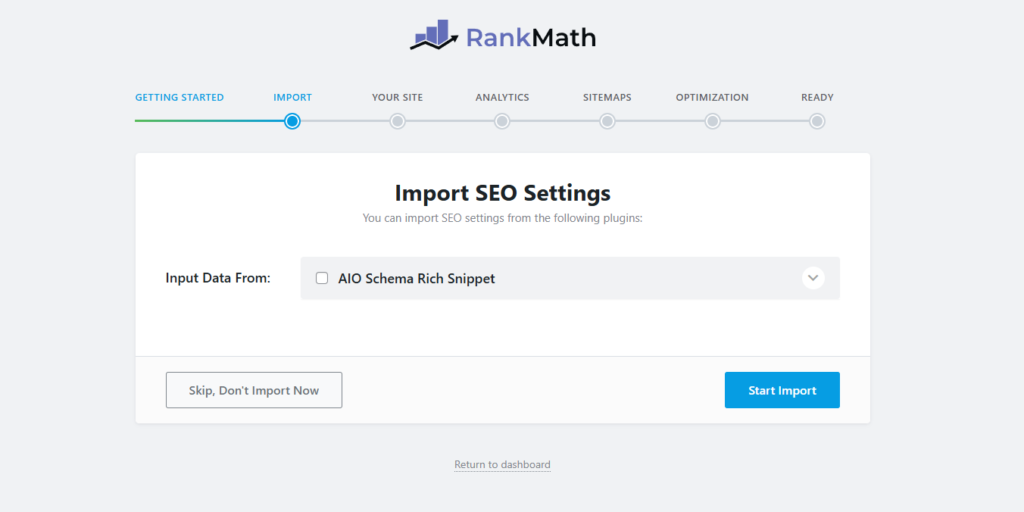1024x512 pixels.
Task: Click the Sitemaps step circle marker
Action: point(607,121)
